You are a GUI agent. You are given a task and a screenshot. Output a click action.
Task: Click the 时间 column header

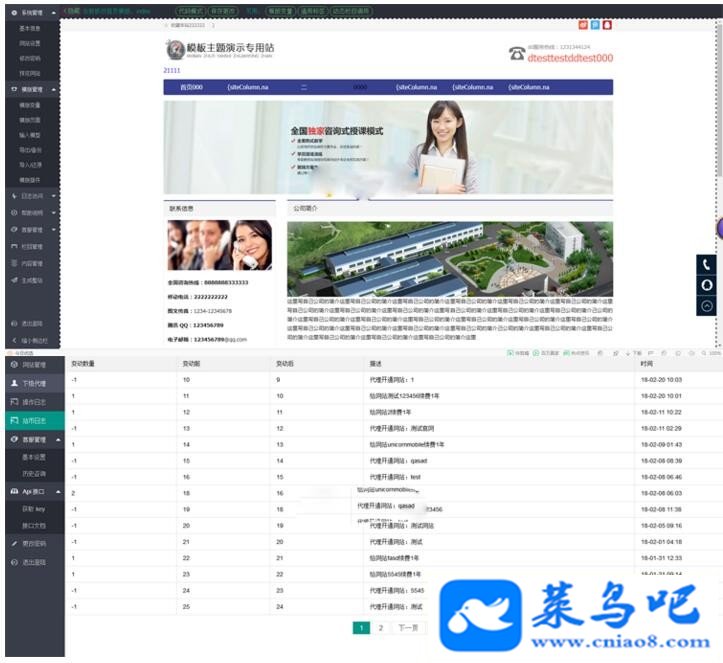[646, 364]
